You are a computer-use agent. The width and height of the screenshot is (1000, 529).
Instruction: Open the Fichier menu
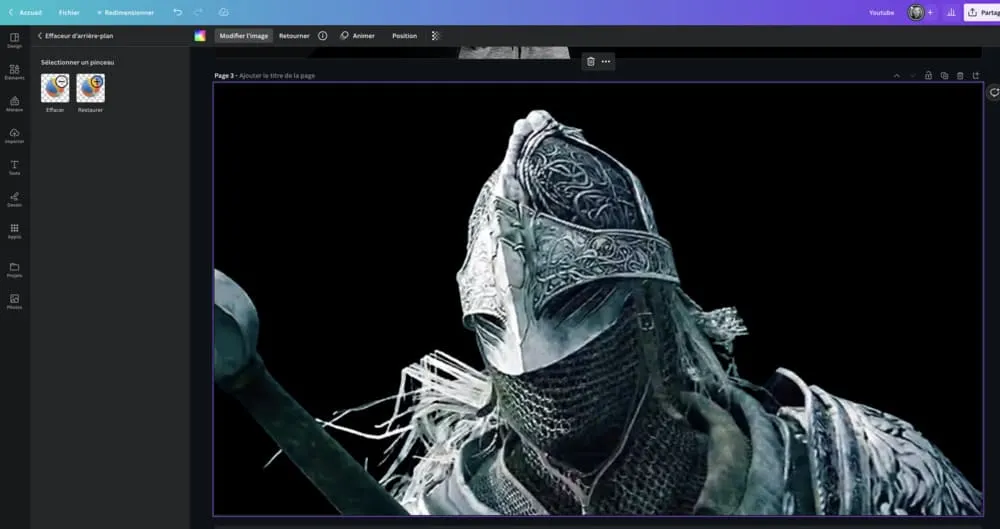point(69,12)
